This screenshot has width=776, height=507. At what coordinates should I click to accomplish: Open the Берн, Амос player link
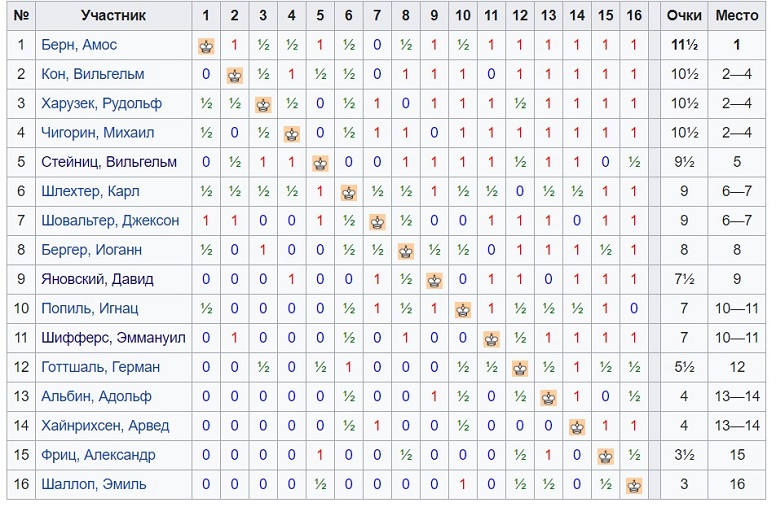[79, 45]
